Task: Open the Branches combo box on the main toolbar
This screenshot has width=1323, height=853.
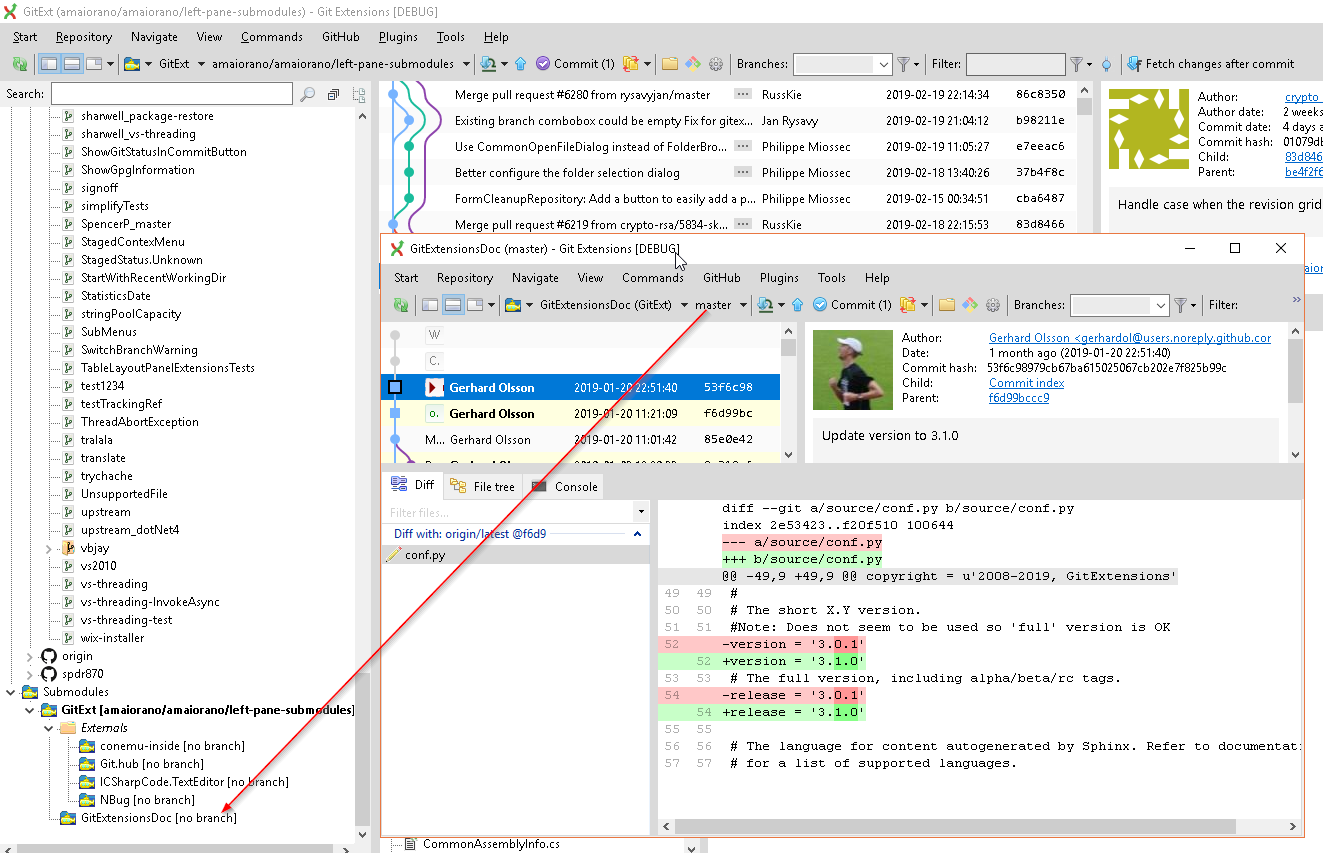Action: pos(843,64)
